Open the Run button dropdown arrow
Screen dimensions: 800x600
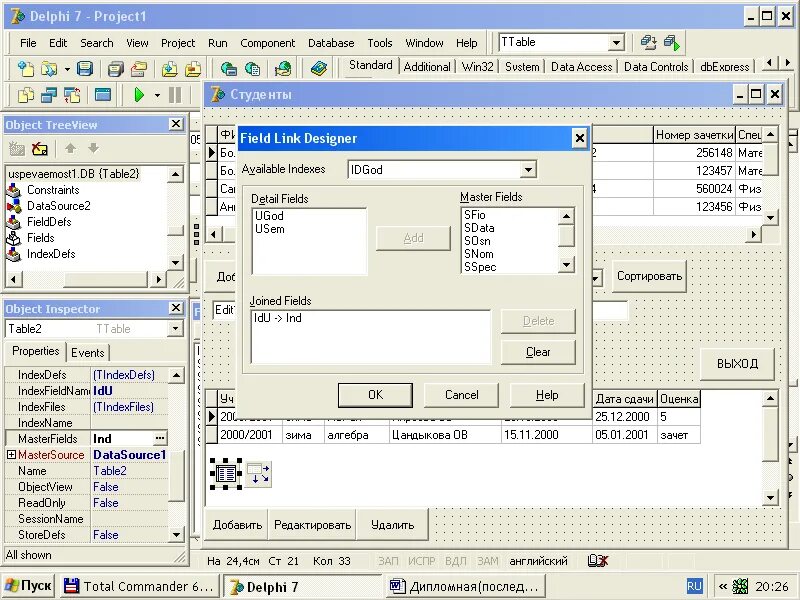pos(157,95)
